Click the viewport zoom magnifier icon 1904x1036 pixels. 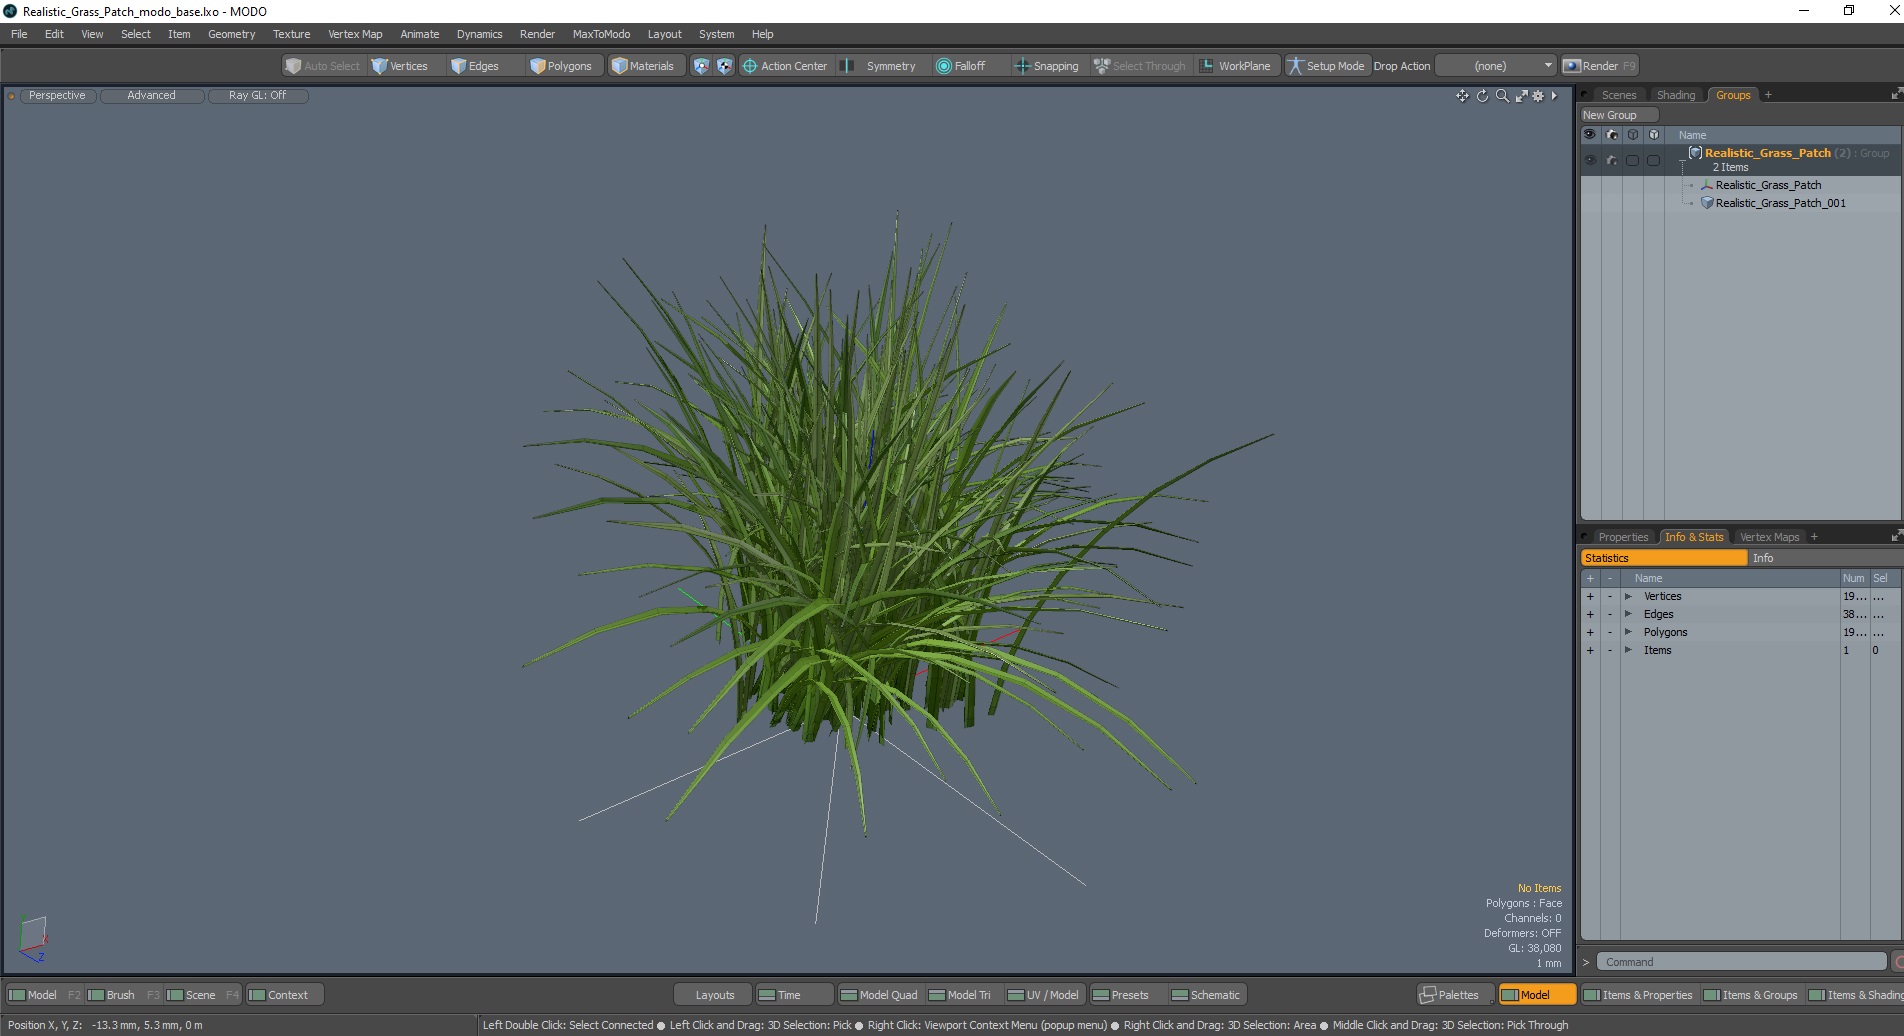tap(1502, 96)
